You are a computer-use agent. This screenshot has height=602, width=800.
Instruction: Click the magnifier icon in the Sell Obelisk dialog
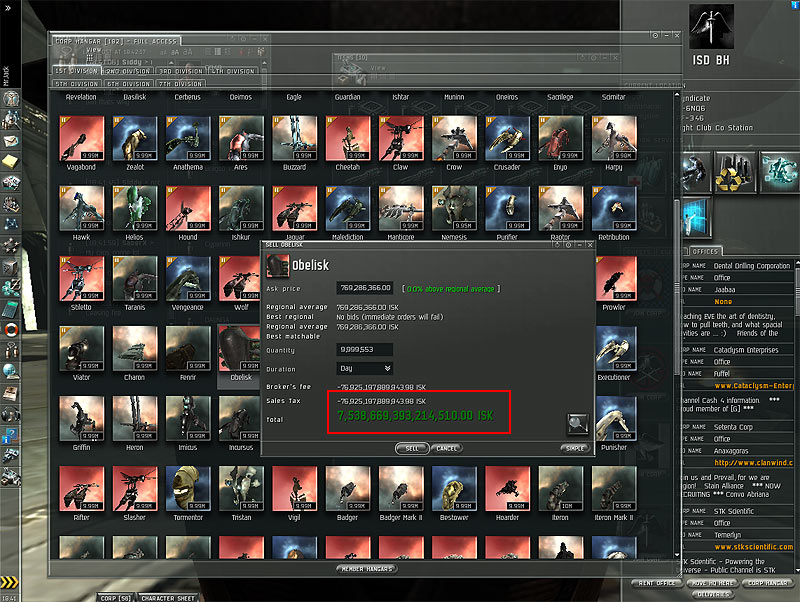[578, 423]
